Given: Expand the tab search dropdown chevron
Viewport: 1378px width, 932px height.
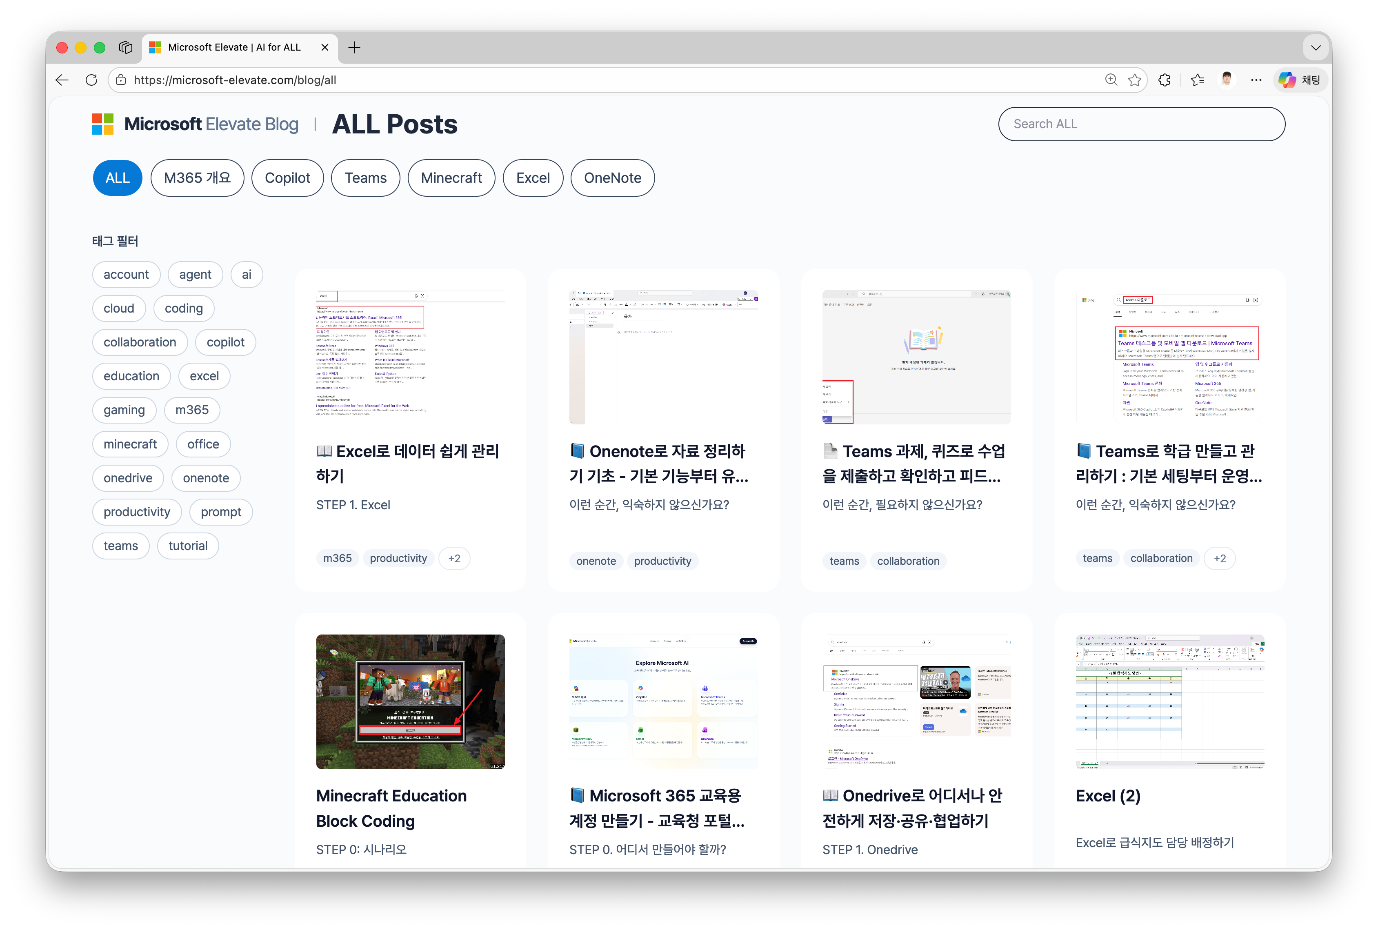Looking at the screenshot, I should (x=1315, y=47).
